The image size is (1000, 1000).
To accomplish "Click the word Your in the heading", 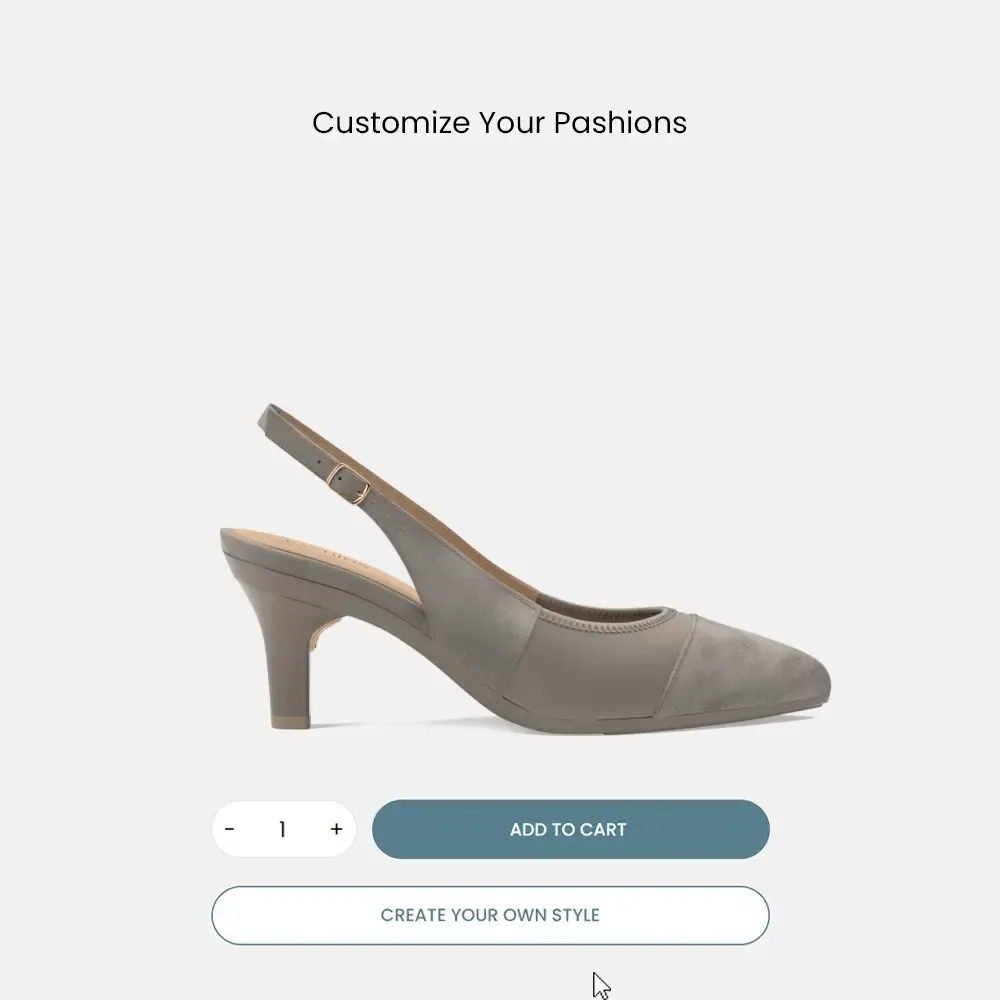I will coord(511,123).
